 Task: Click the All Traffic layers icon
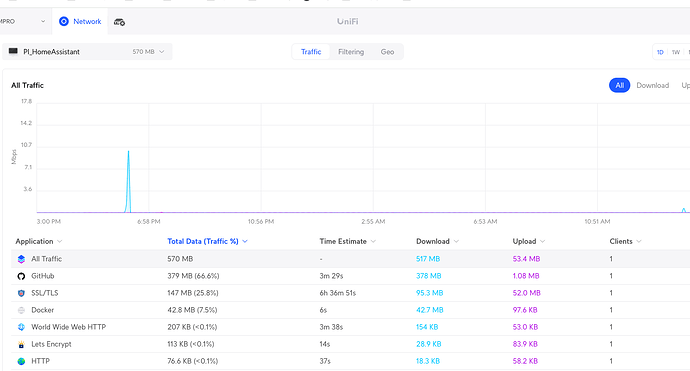[21, 259]
